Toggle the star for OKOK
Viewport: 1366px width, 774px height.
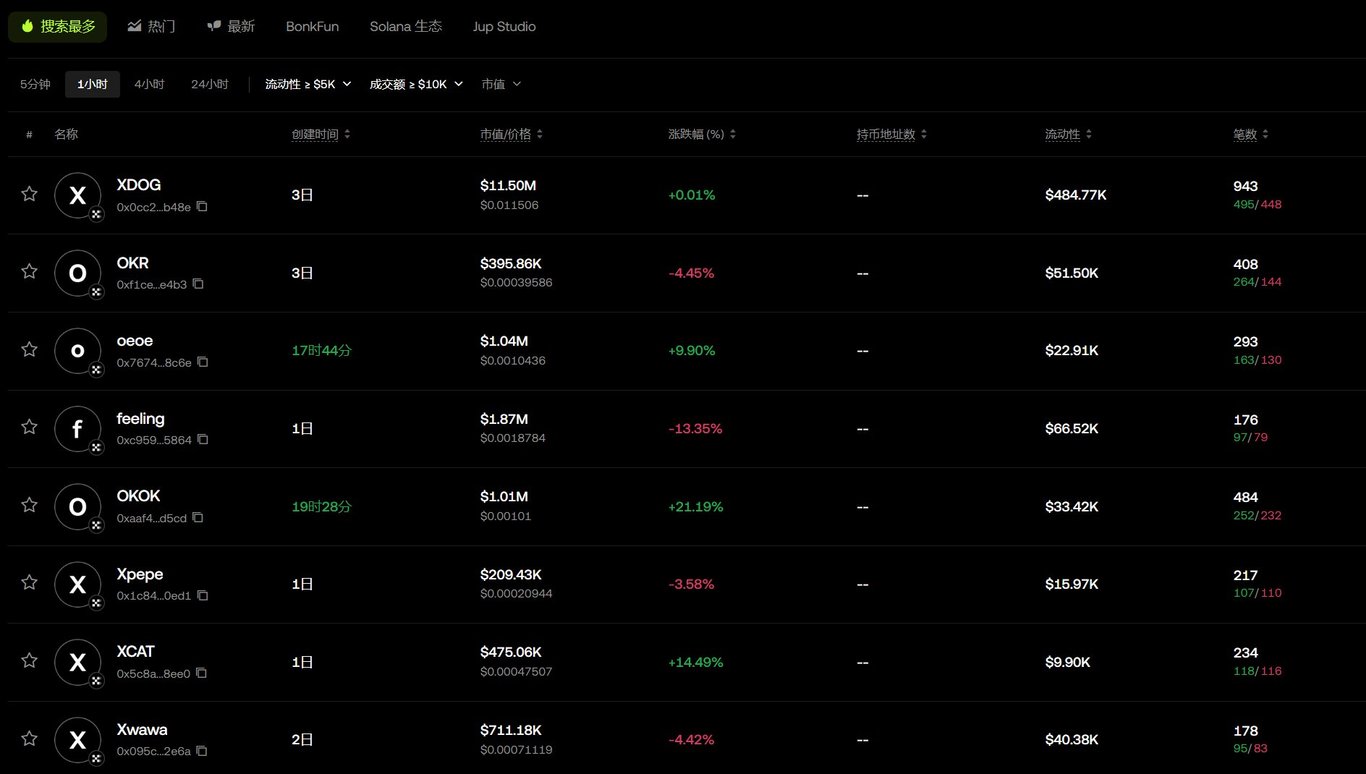pyautogui.click(x=29, y=505)
